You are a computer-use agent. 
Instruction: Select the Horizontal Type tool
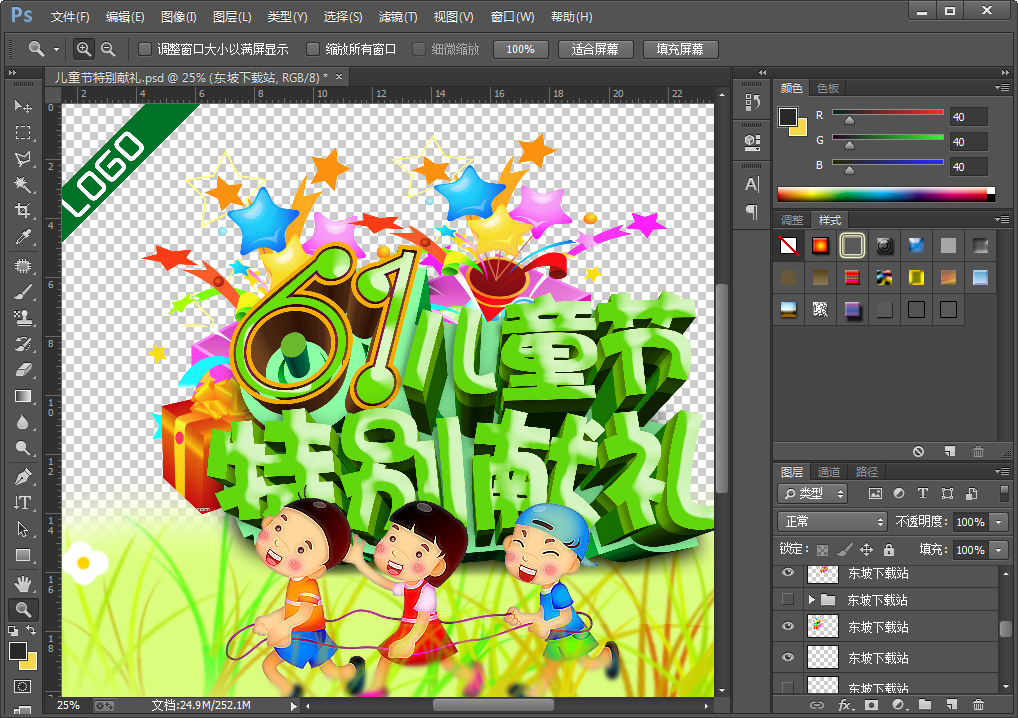point(22,502)
